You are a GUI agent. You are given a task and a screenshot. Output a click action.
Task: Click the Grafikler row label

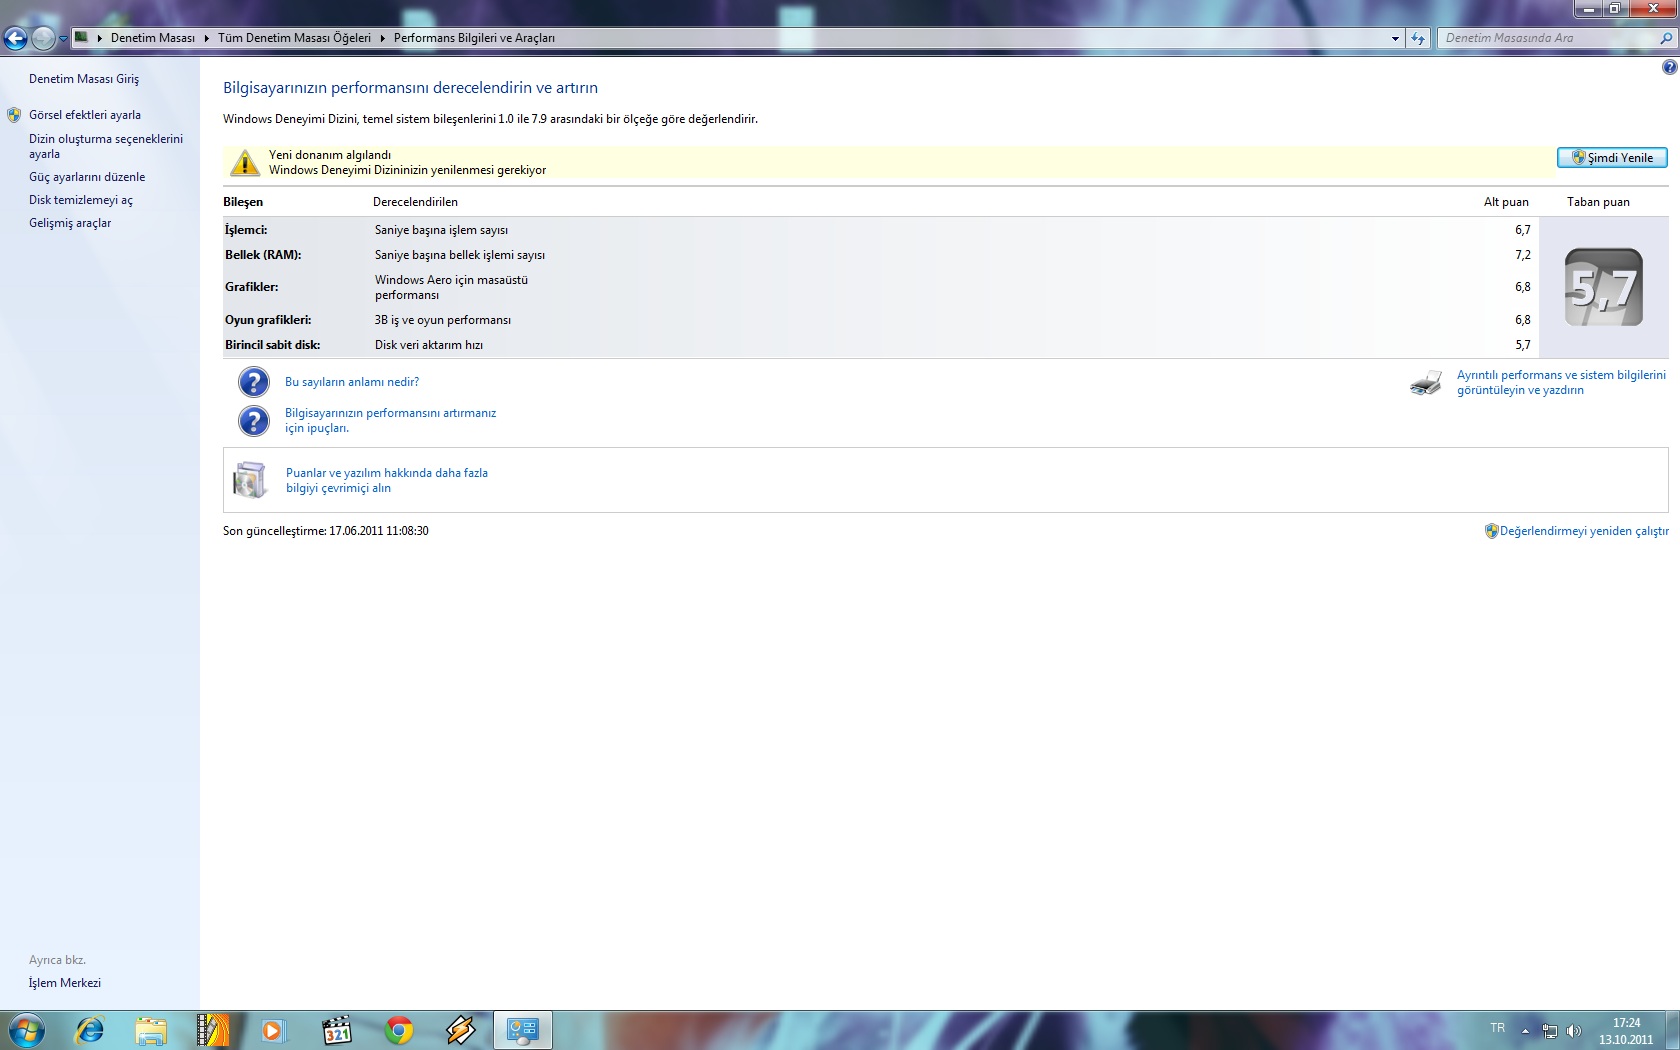tap(252, 287)
